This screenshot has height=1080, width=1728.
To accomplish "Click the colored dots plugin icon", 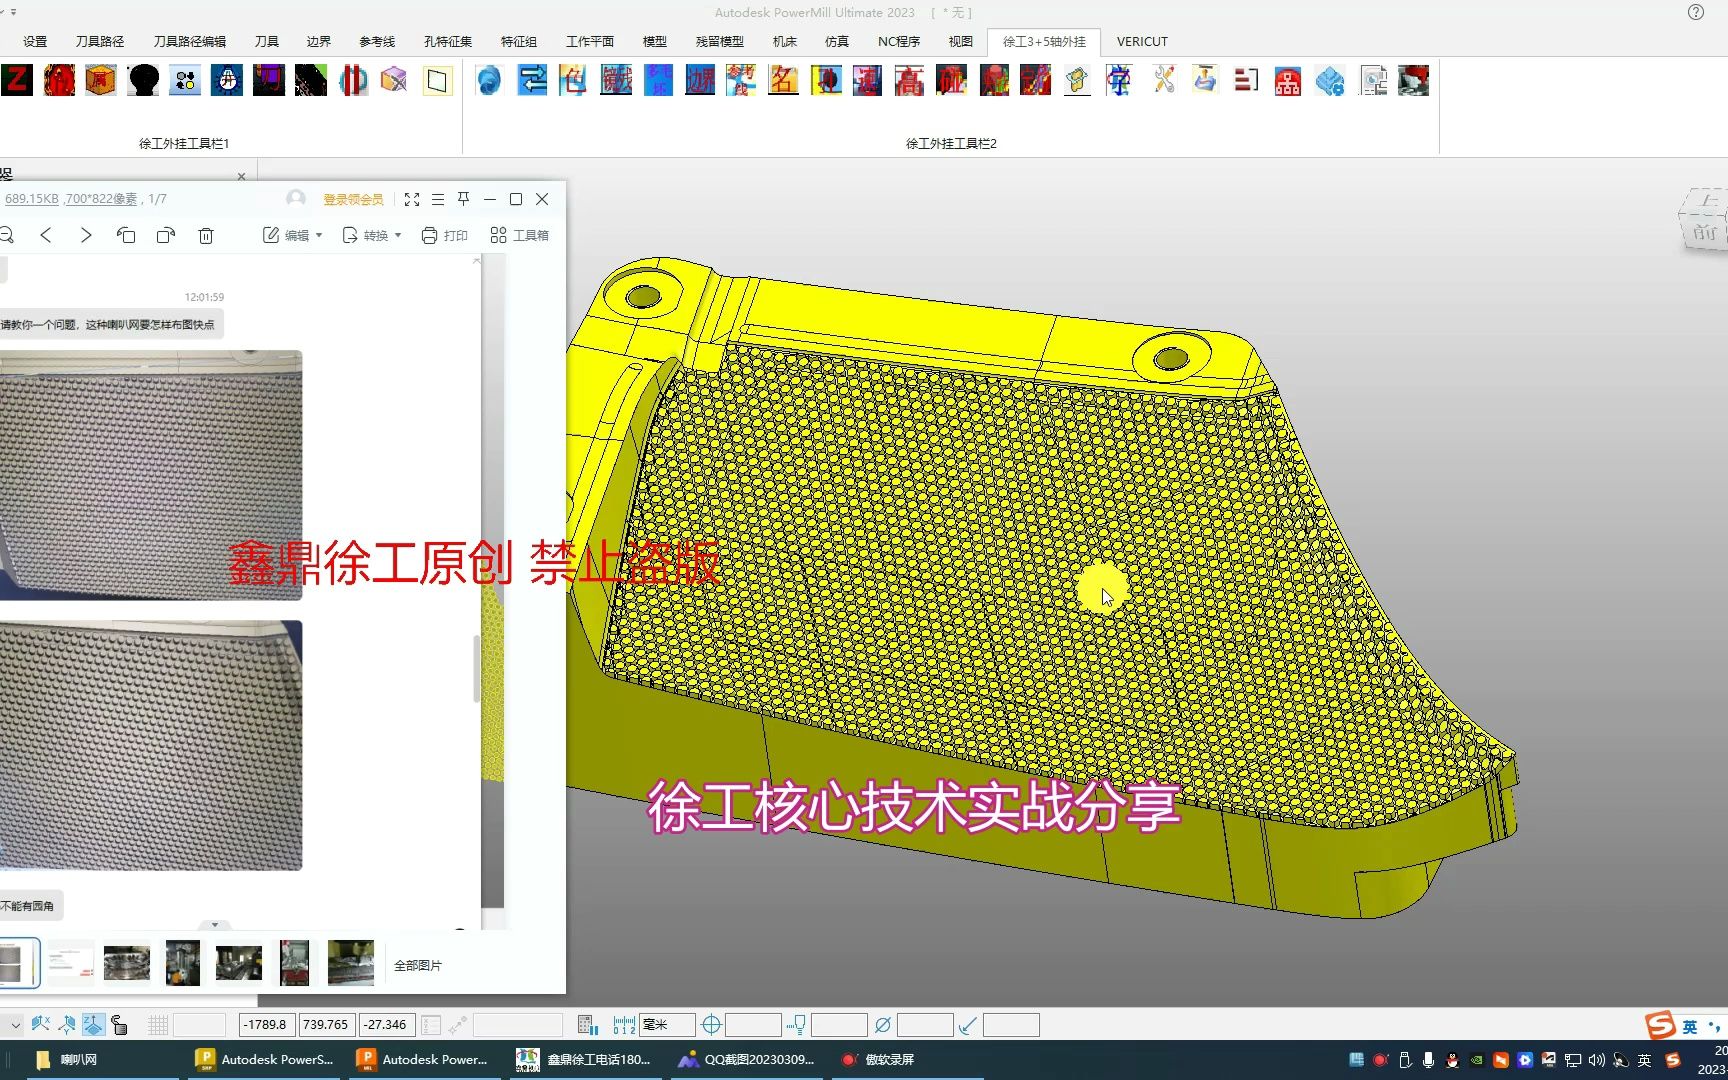I will tap(185, 80).
